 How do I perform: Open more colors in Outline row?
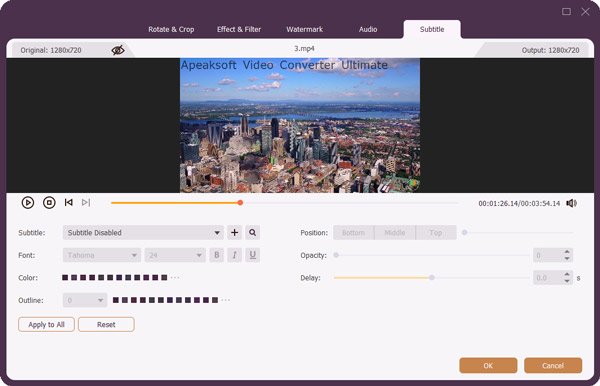(x=226, y=300)
